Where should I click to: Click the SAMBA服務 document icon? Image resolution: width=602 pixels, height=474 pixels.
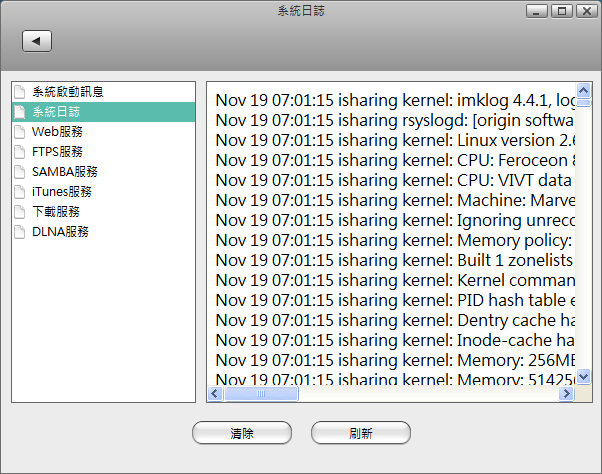[x=20, y=172]
